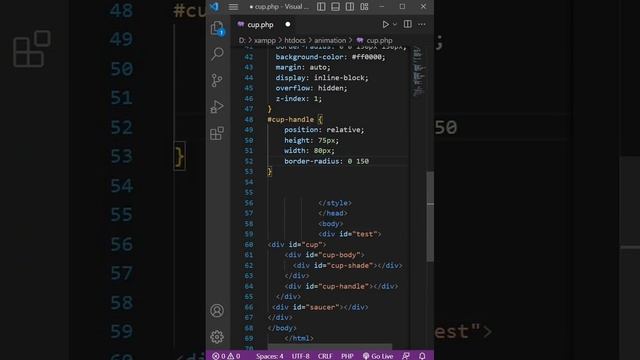Click the z-index: 1; line

(x=298, y=99)
